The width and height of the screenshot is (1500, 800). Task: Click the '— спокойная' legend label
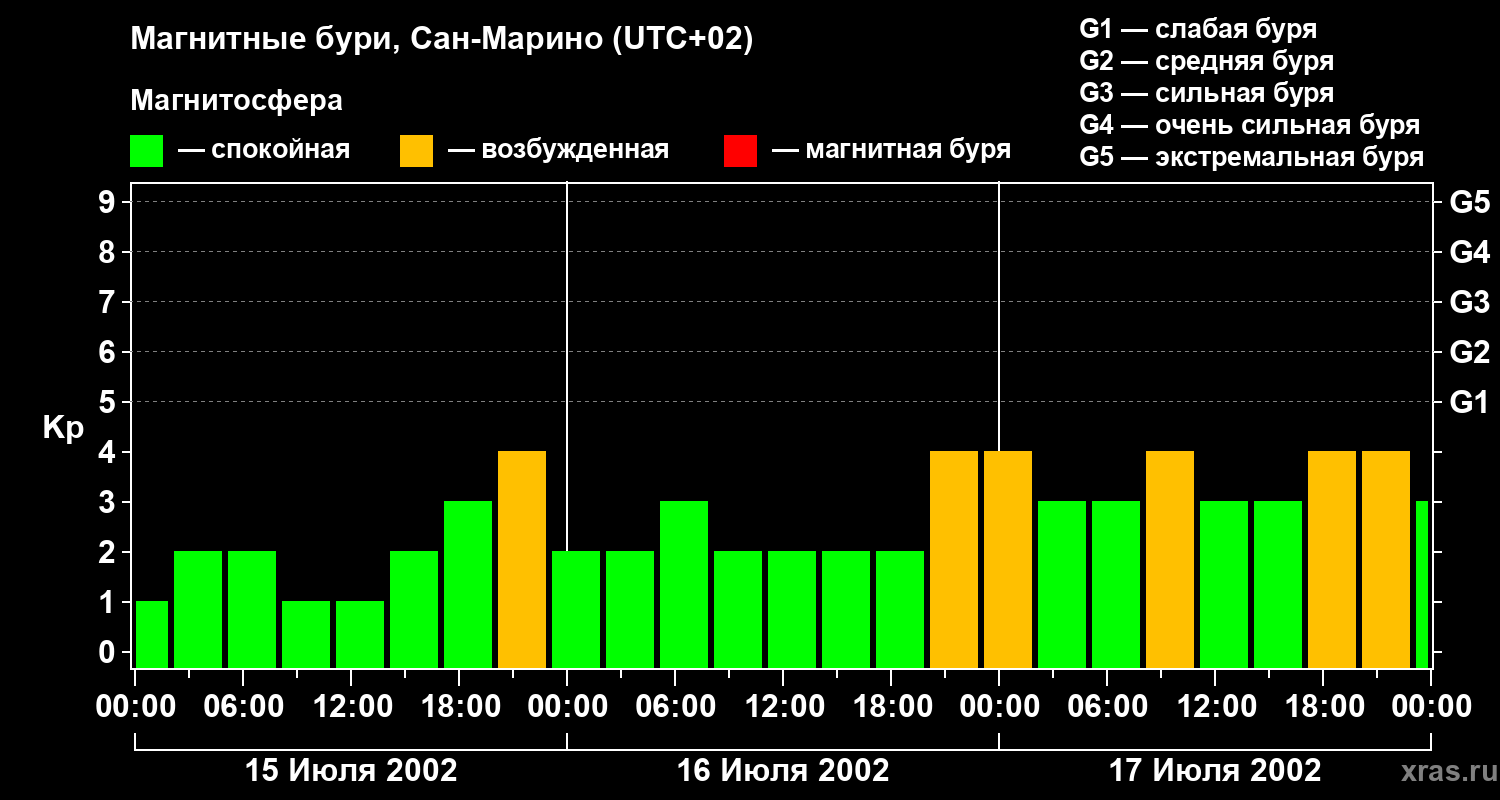pos(264,150)
